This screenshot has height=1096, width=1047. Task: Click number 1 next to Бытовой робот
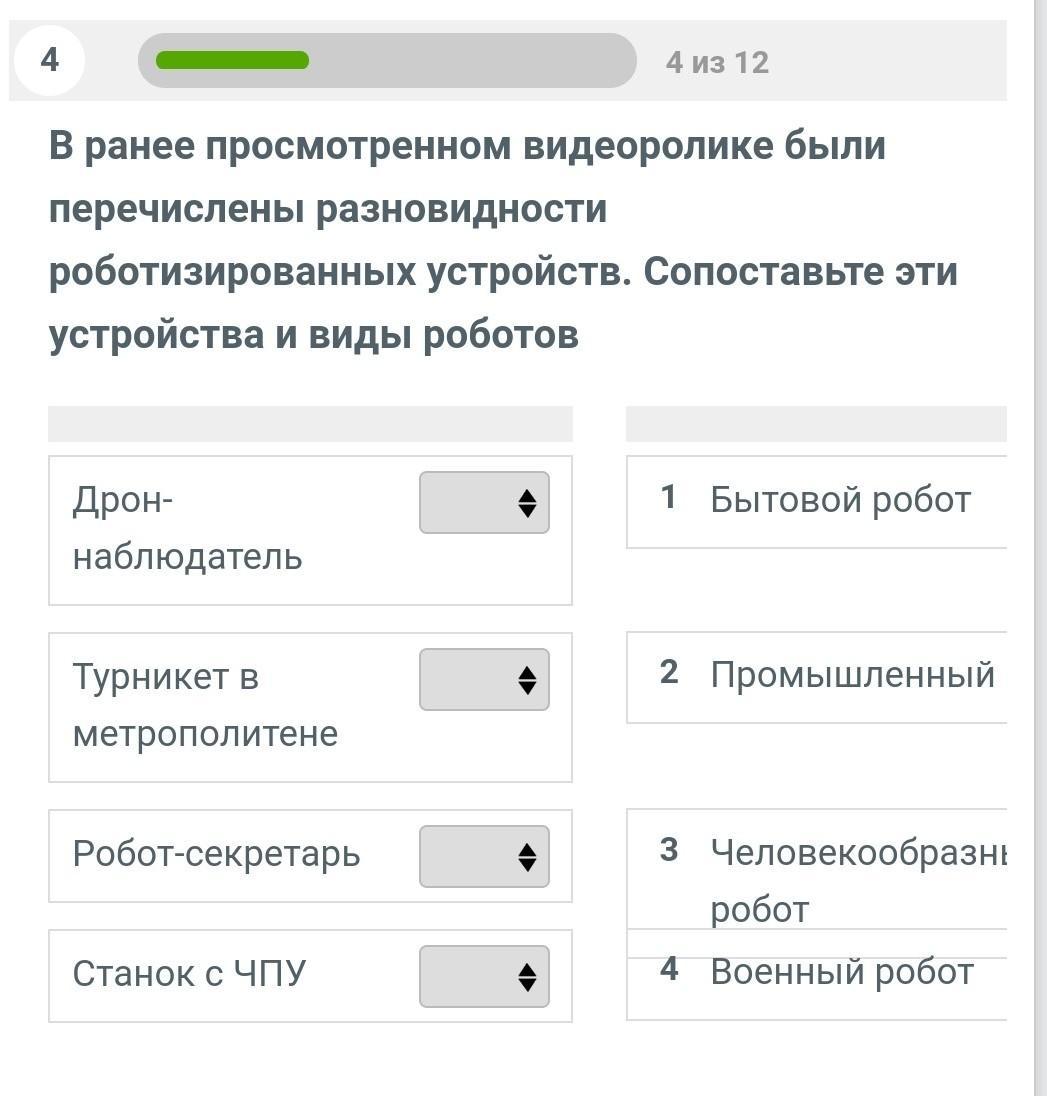(x=669, y=497)
